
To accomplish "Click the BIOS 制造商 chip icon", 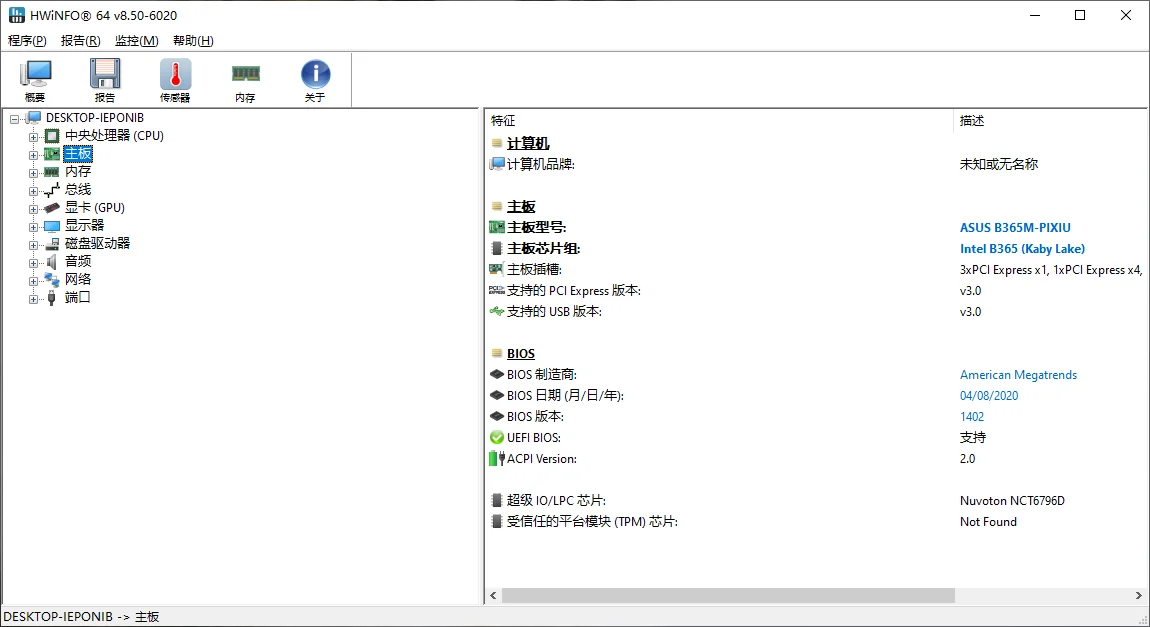I will point(497,375).
